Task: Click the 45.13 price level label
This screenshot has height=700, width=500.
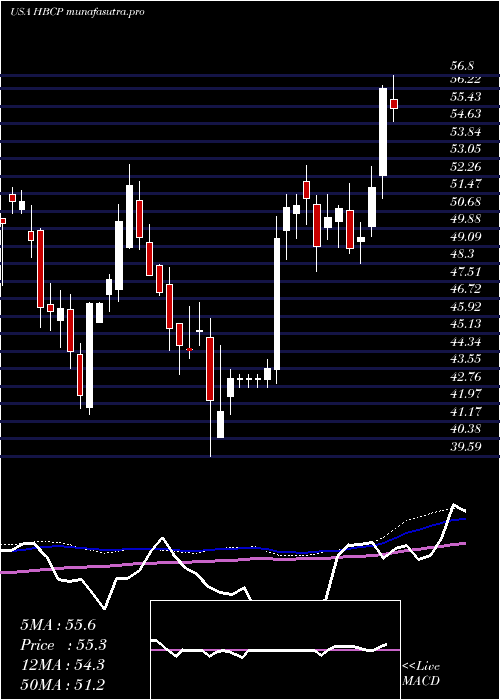Action: (465, 324)
